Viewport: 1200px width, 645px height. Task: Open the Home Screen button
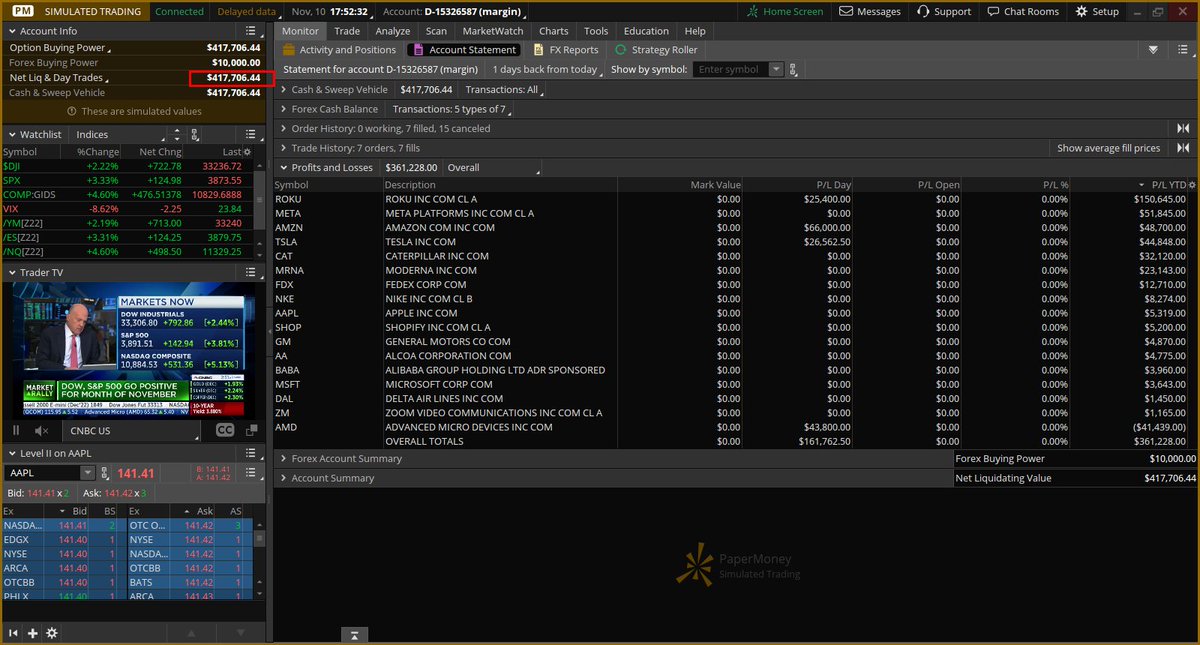click(x=786, y=11)
